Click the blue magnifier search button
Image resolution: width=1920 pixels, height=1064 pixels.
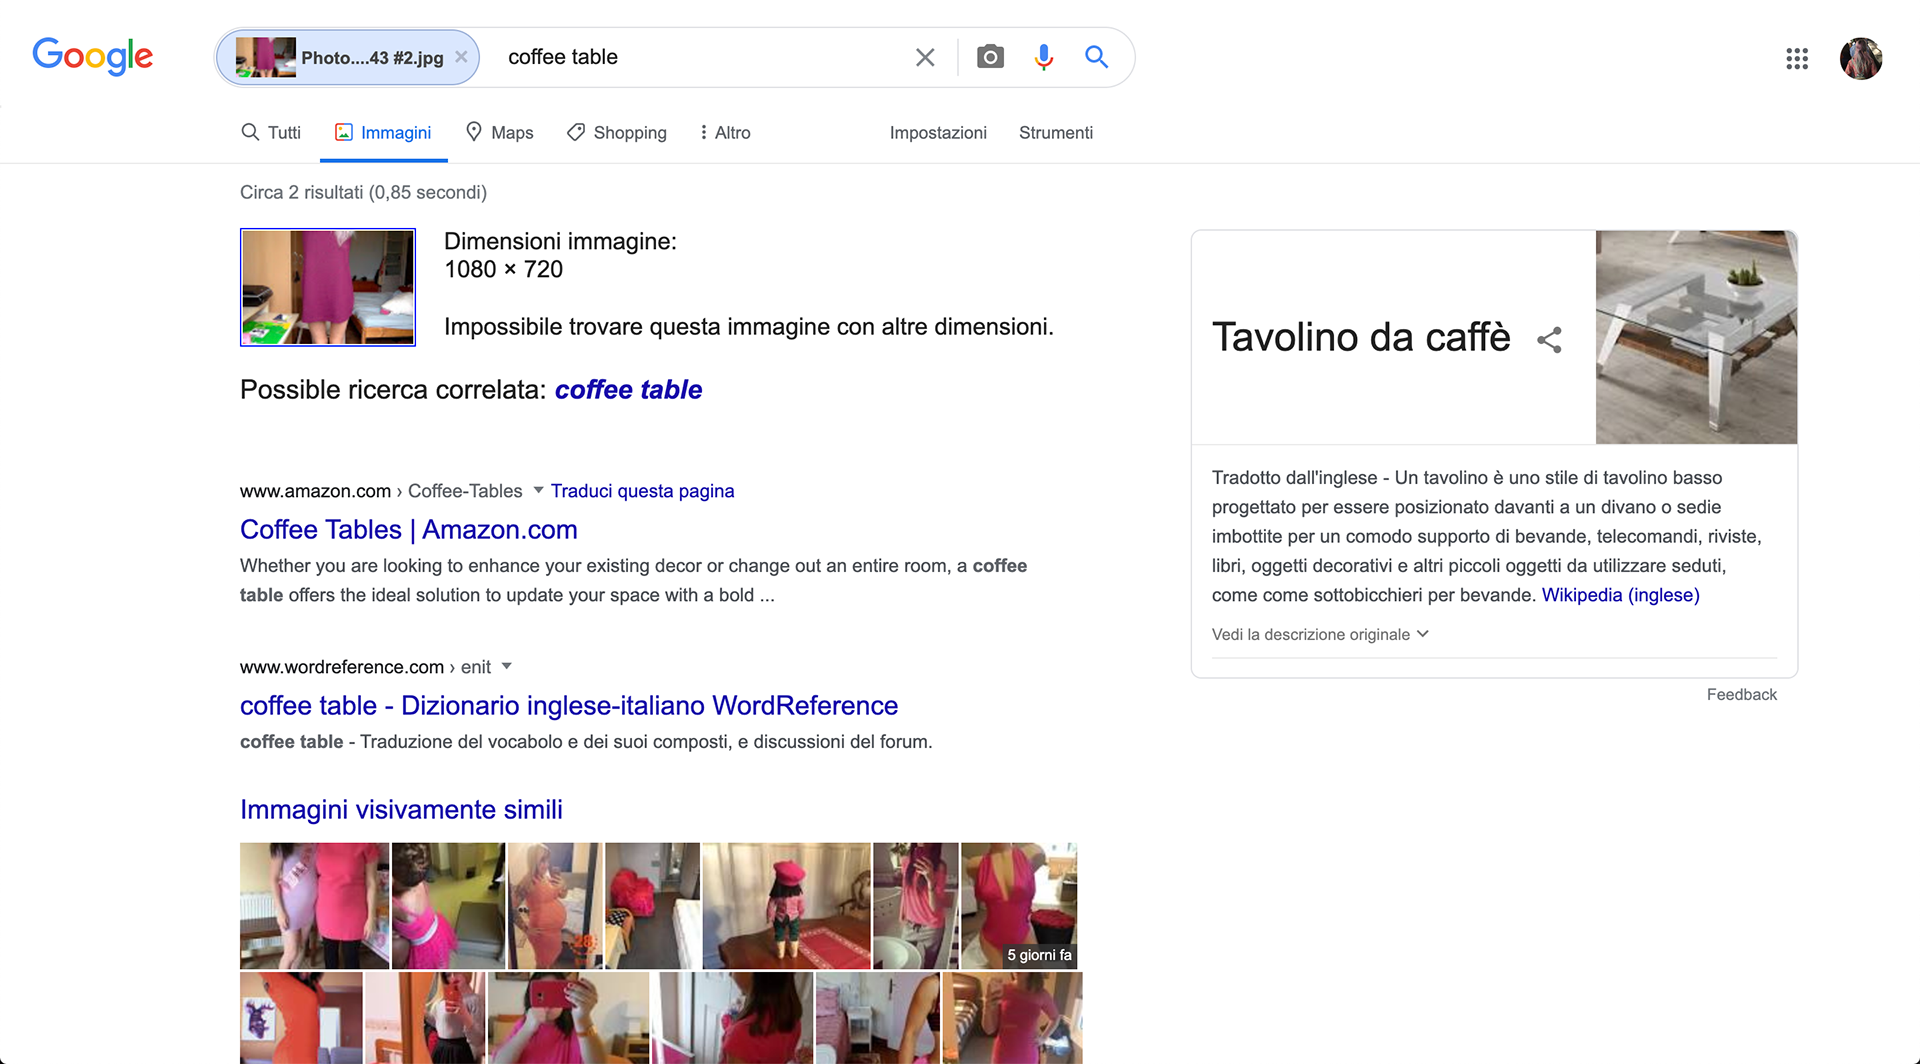coord(1097,57)
